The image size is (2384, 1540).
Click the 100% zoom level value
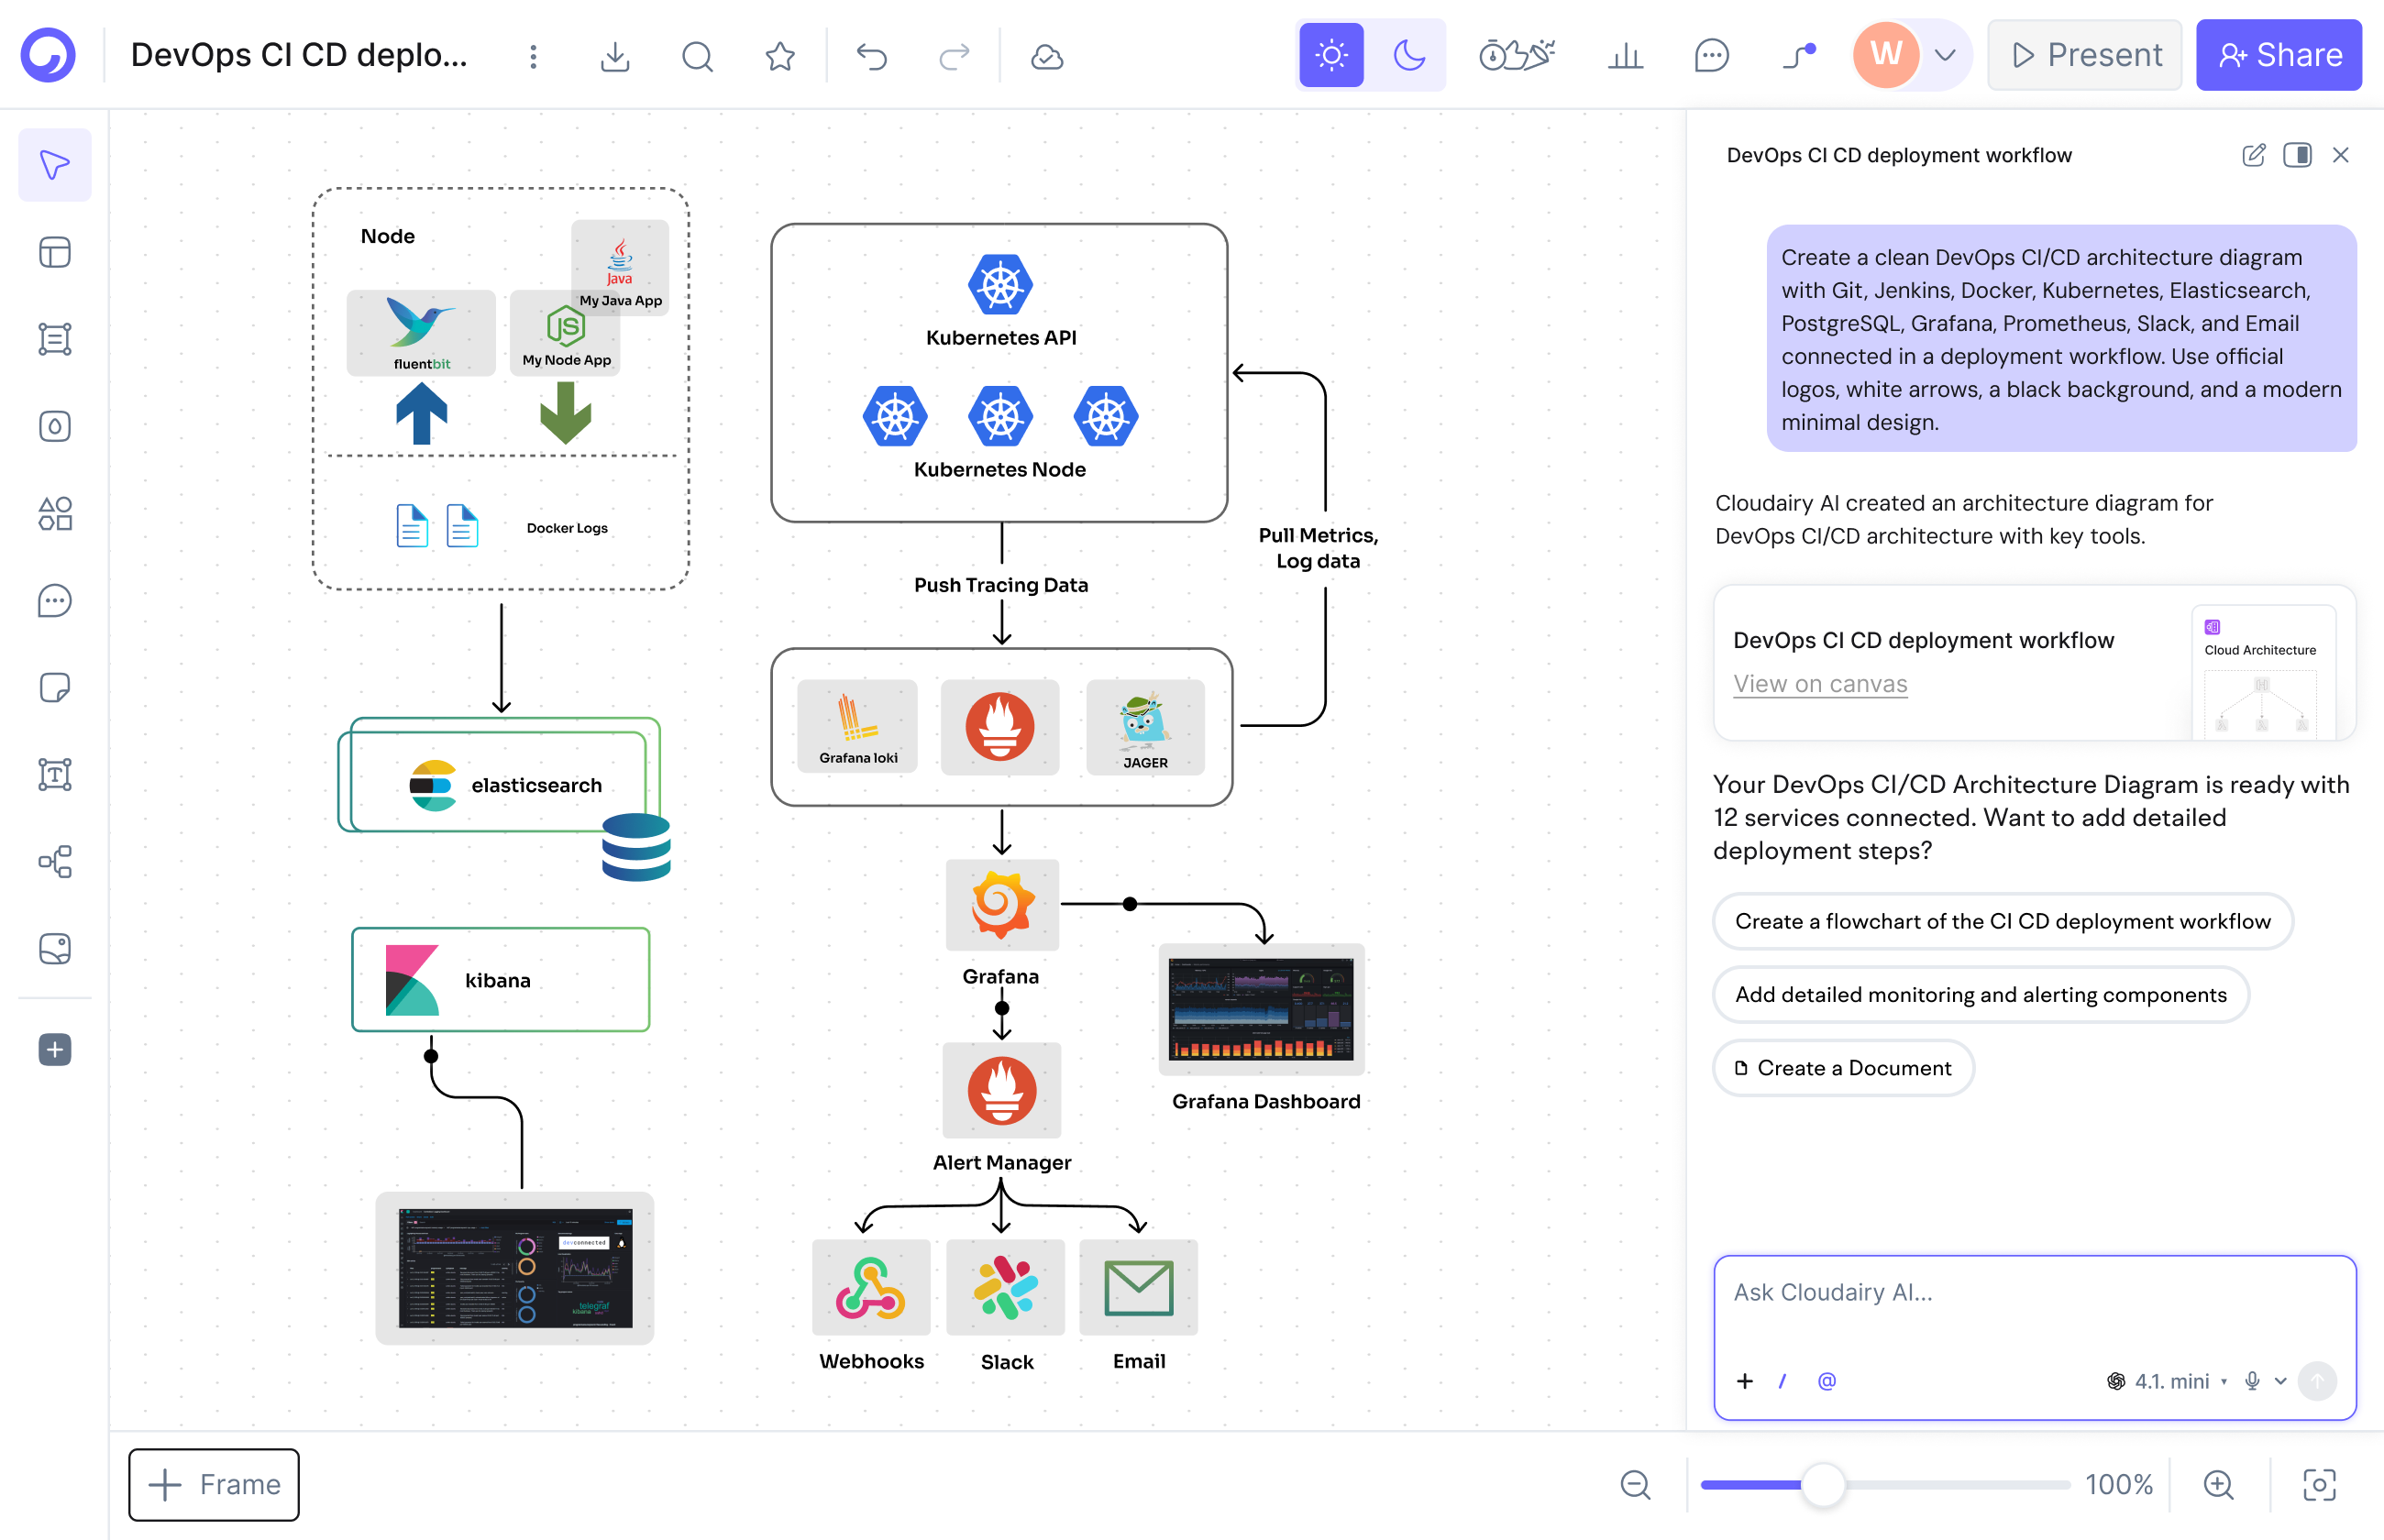(x=2119, y=1484)
